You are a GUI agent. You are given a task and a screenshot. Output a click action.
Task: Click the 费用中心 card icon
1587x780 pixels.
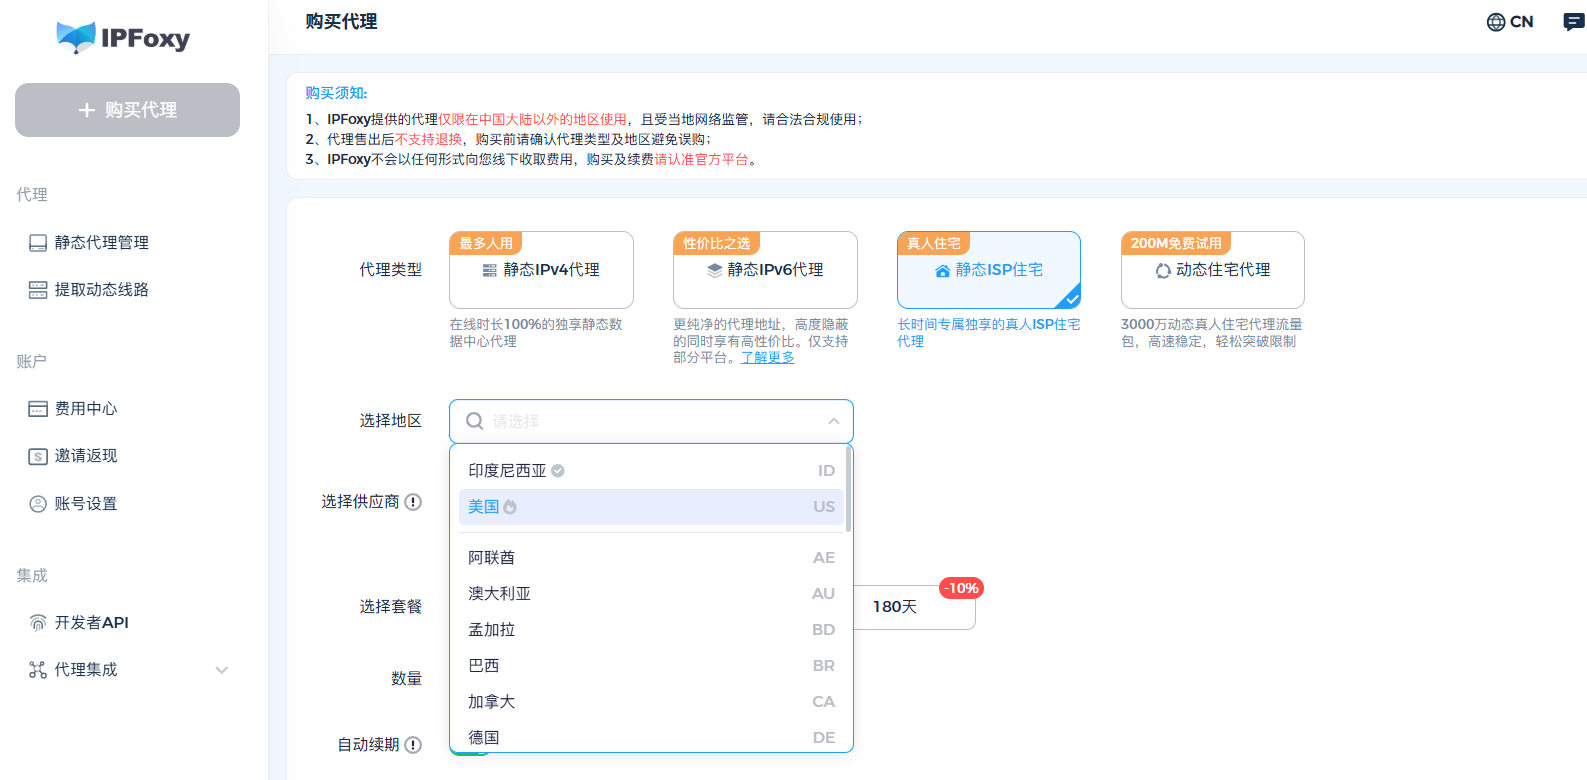pos(38,409)
